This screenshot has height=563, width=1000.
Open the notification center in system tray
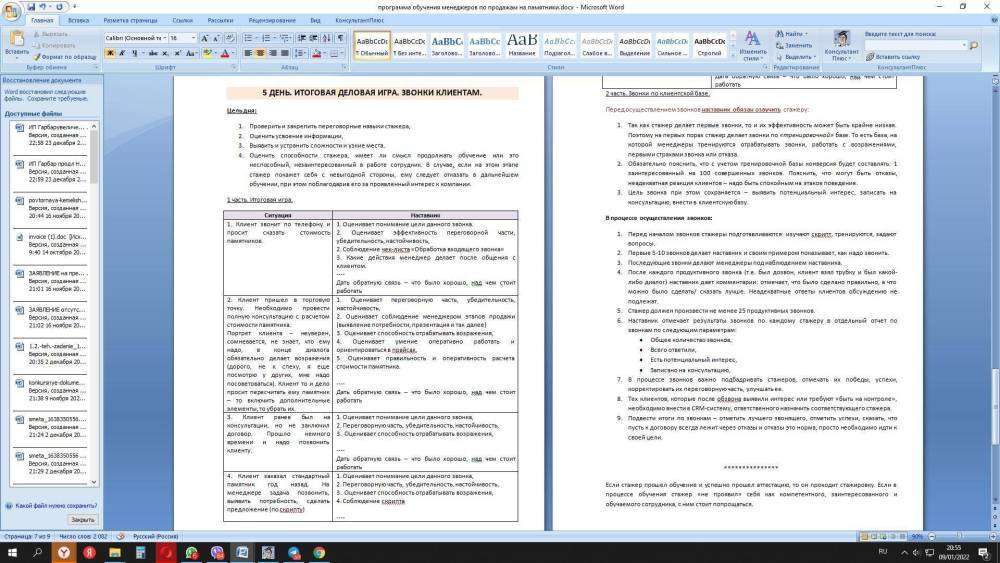pos(986,552)
